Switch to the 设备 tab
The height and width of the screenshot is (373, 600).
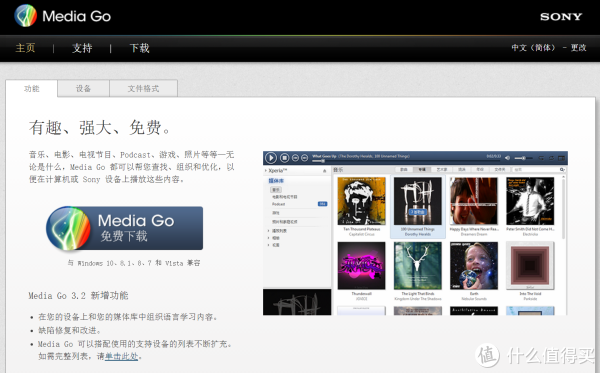tap(83, 88)
